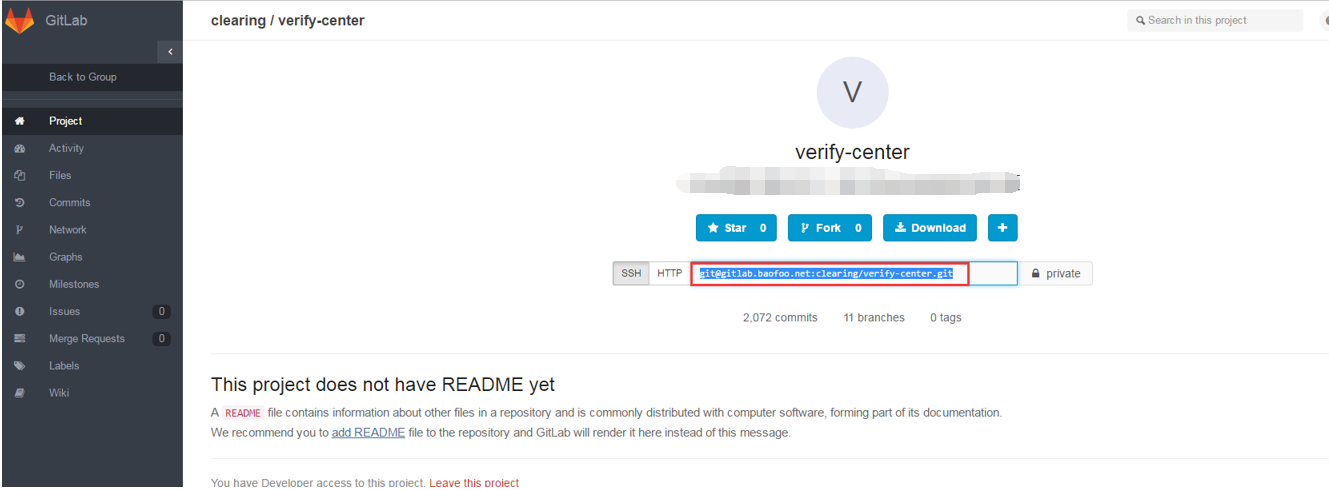Screen dimensions: 1329x490
Task: Click the GitLab fox logo
Action: pyautogui.click(x=20, y=20)
